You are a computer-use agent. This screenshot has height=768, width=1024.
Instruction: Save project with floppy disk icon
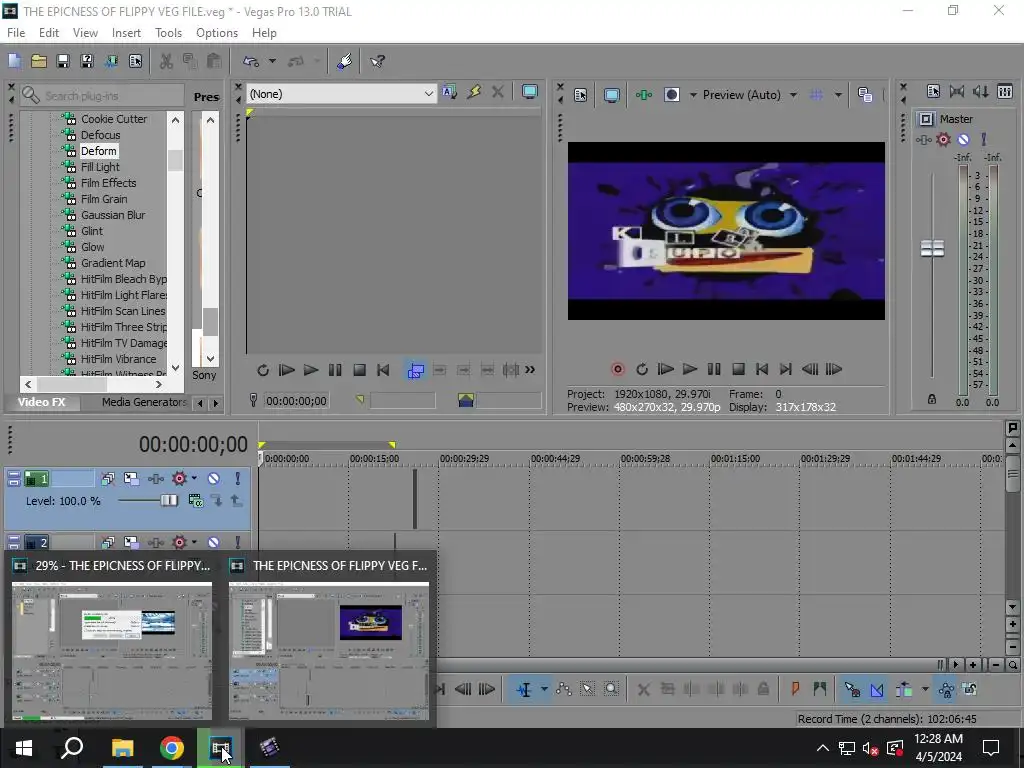pos(63,61)
